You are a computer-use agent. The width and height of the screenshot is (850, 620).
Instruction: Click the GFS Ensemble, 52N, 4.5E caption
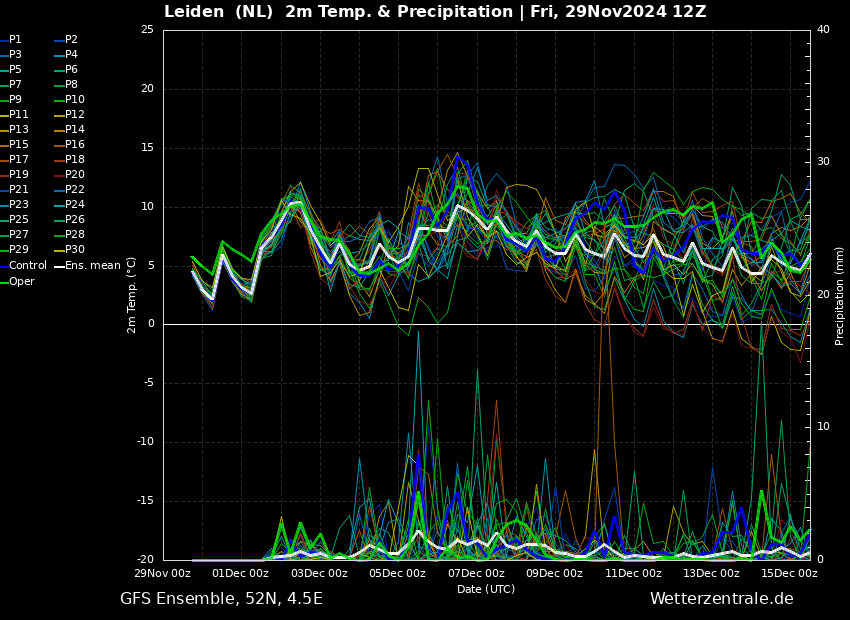pos(221,599)
